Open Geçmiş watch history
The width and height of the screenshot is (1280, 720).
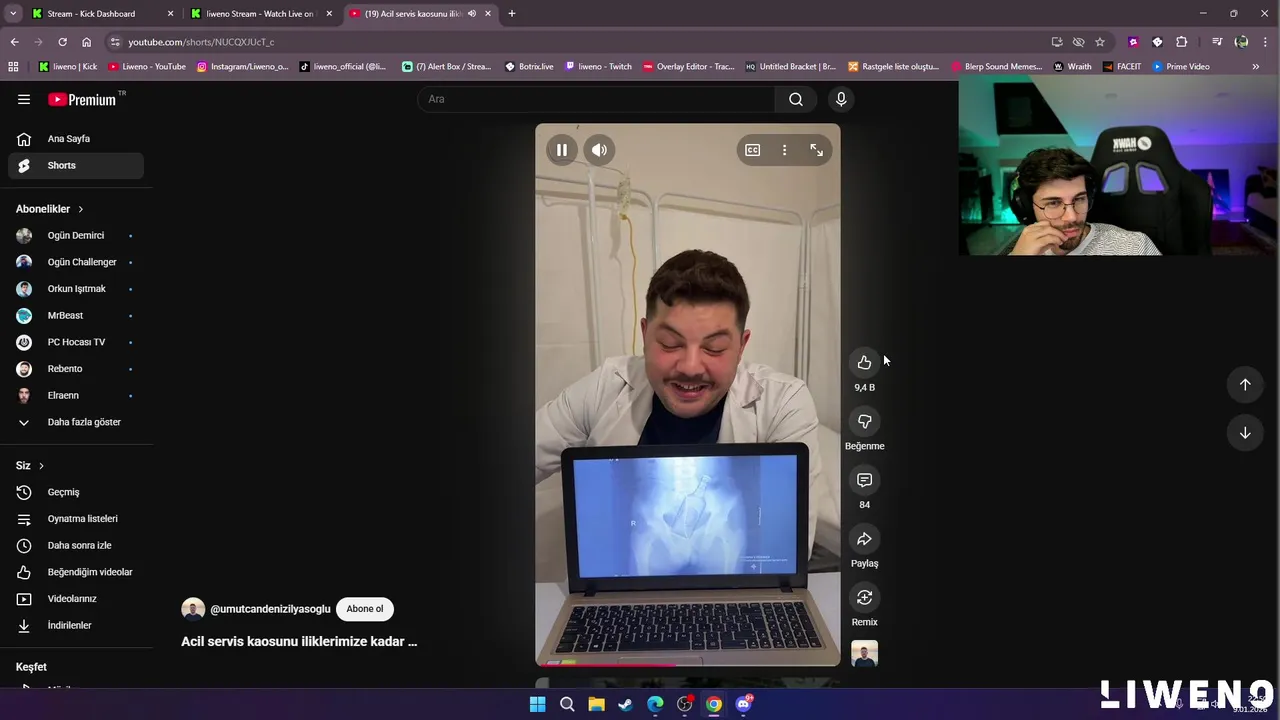tap(76, 492)
